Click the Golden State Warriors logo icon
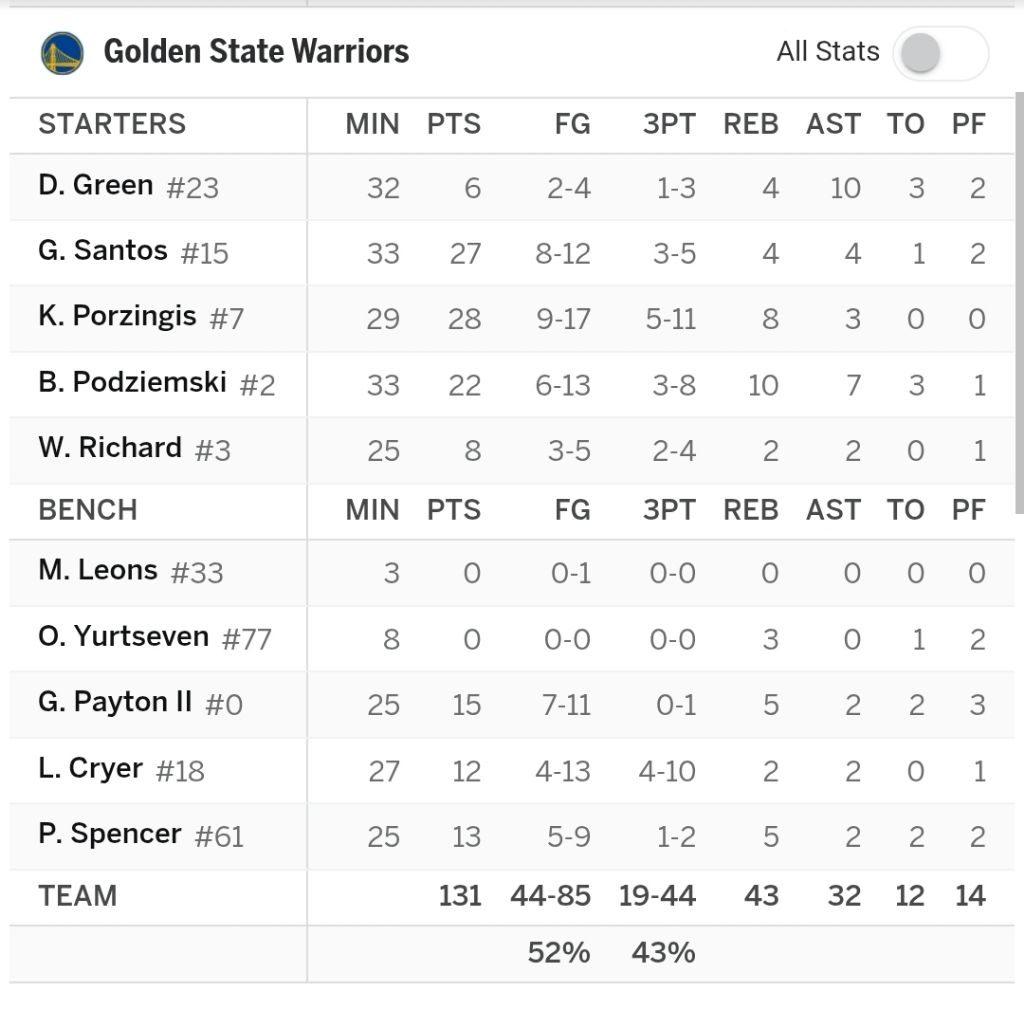The width and height of the screenshot is (1024, 1009). pyautogui.click(x=62, y=53)
